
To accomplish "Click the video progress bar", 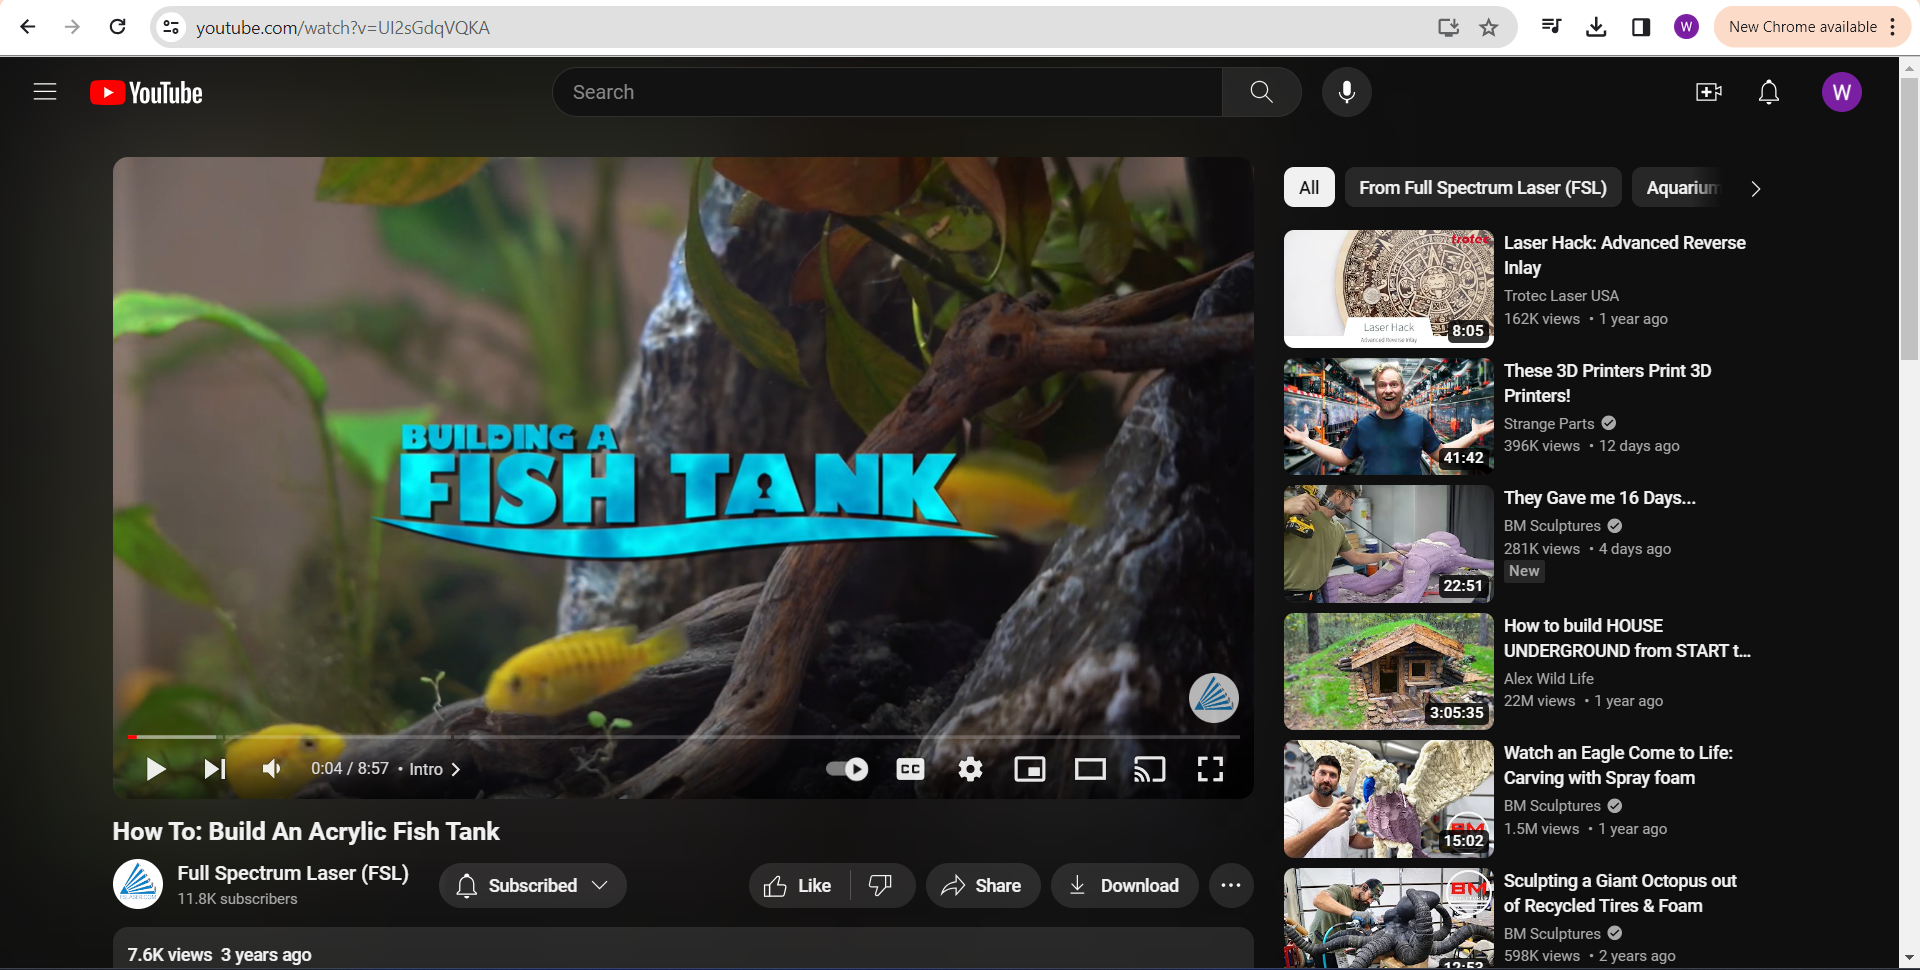I will click(x=680, y=737).
